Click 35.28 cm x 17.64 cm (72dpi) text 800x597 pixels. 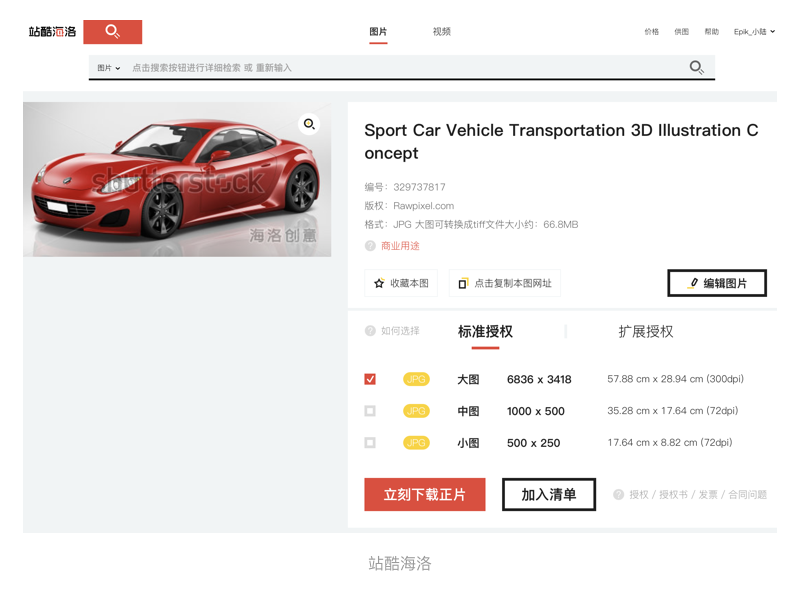(673, 411)
